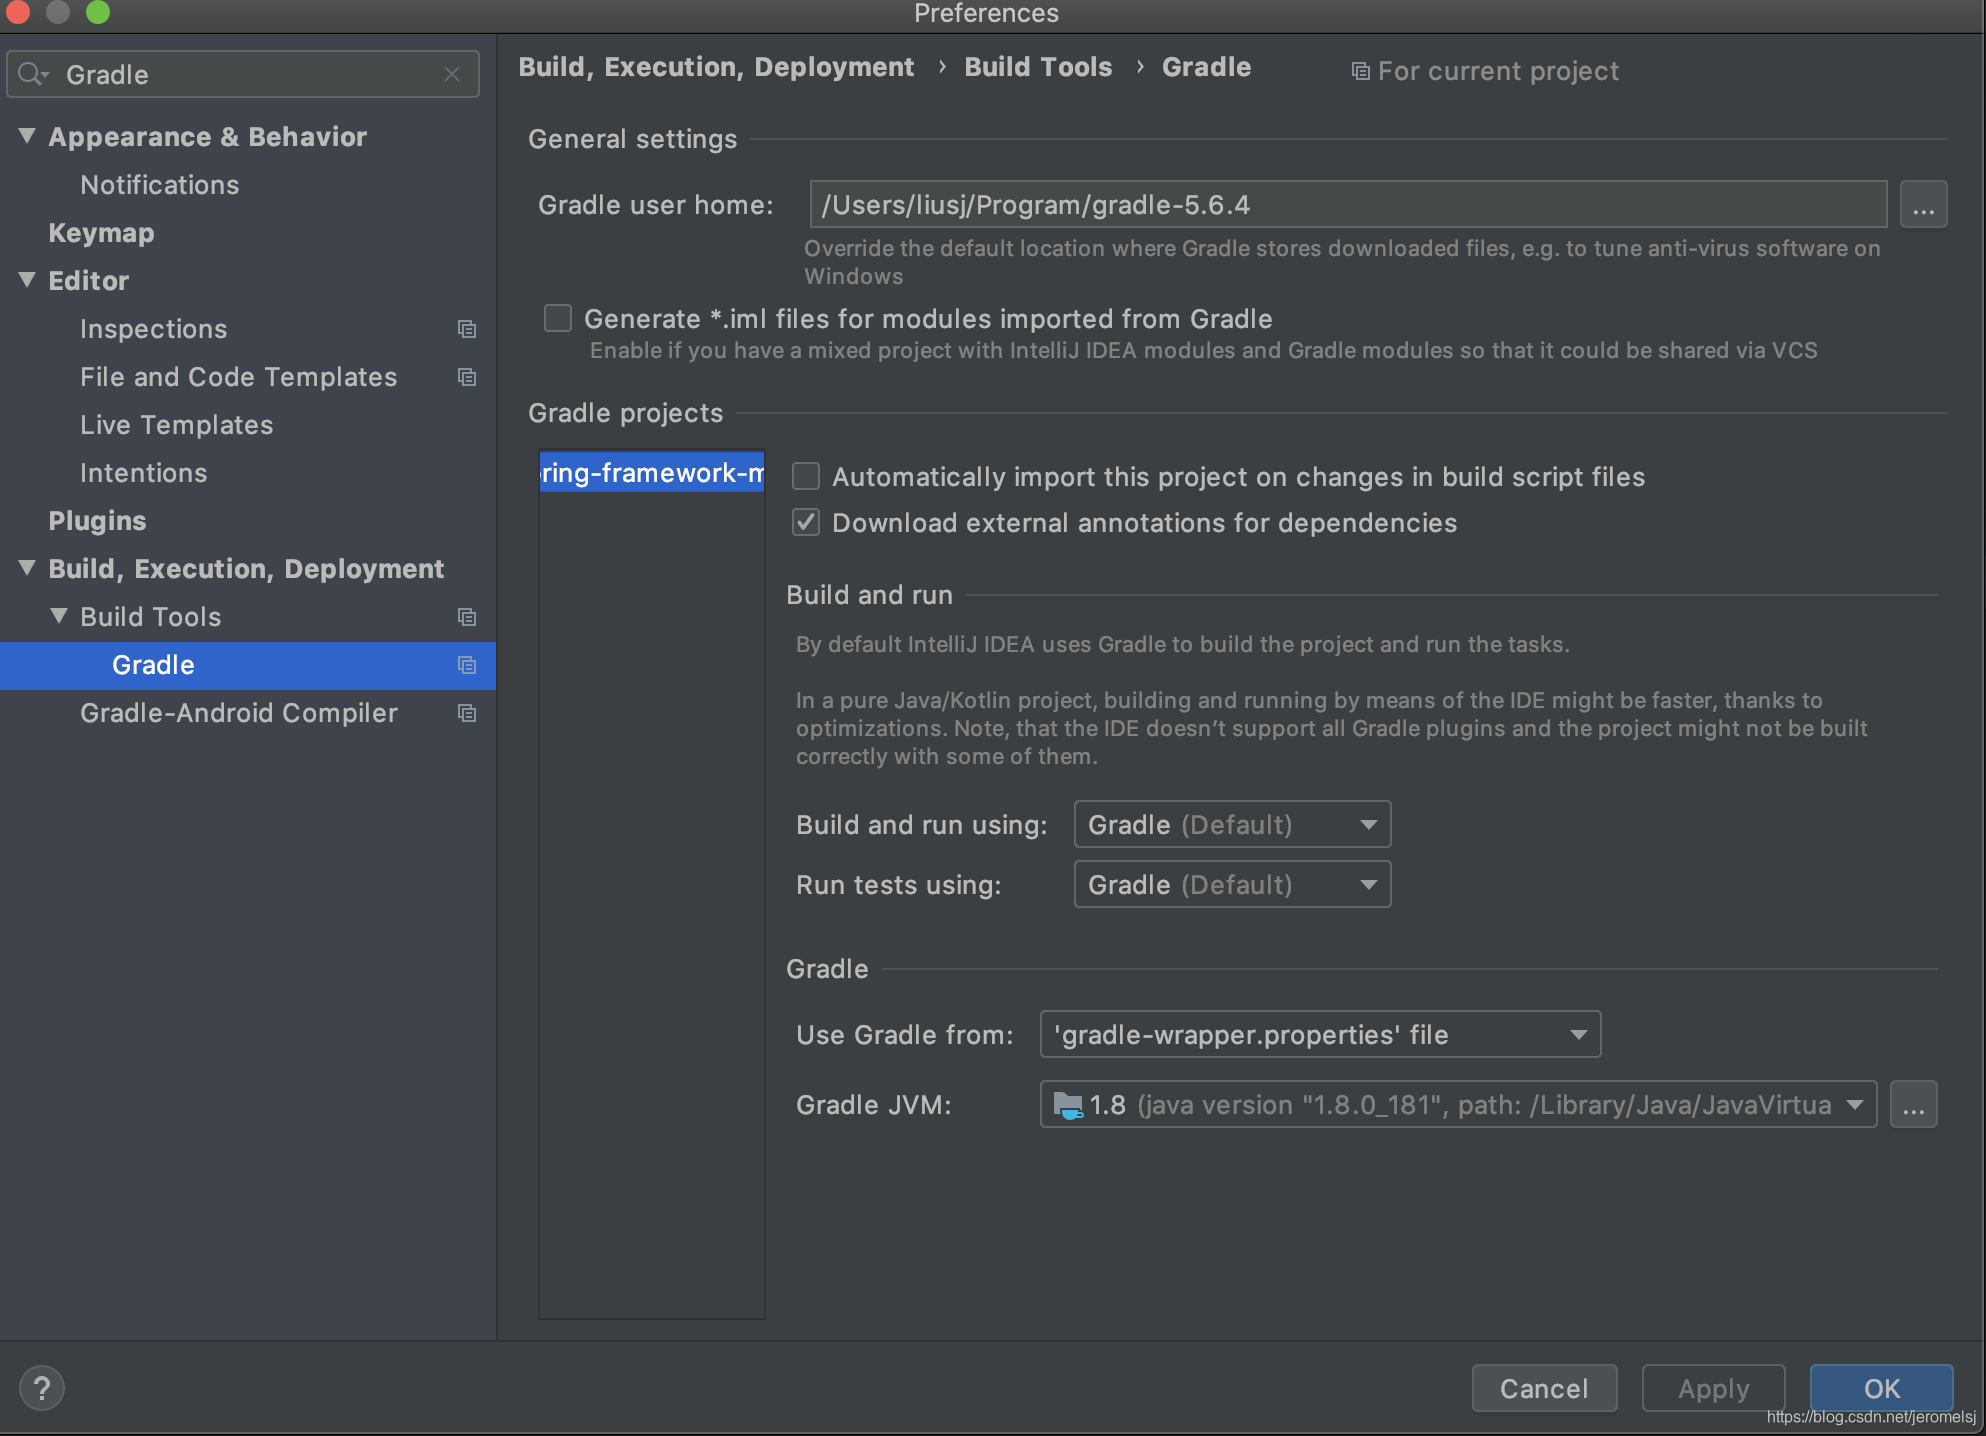
Task: Click the Build Tools tree label
Action: coord(151,617)
